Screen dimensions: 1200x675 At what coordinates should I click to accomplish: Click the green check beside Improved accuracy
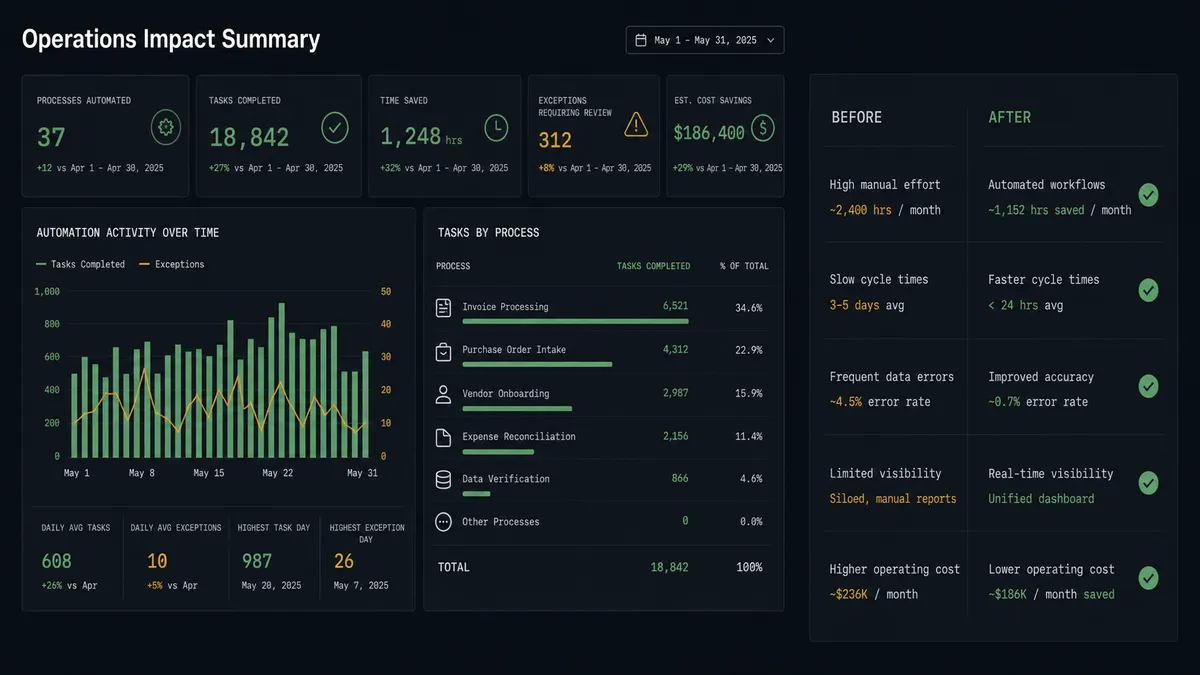pyautogui.click(x=1149, y=386)
